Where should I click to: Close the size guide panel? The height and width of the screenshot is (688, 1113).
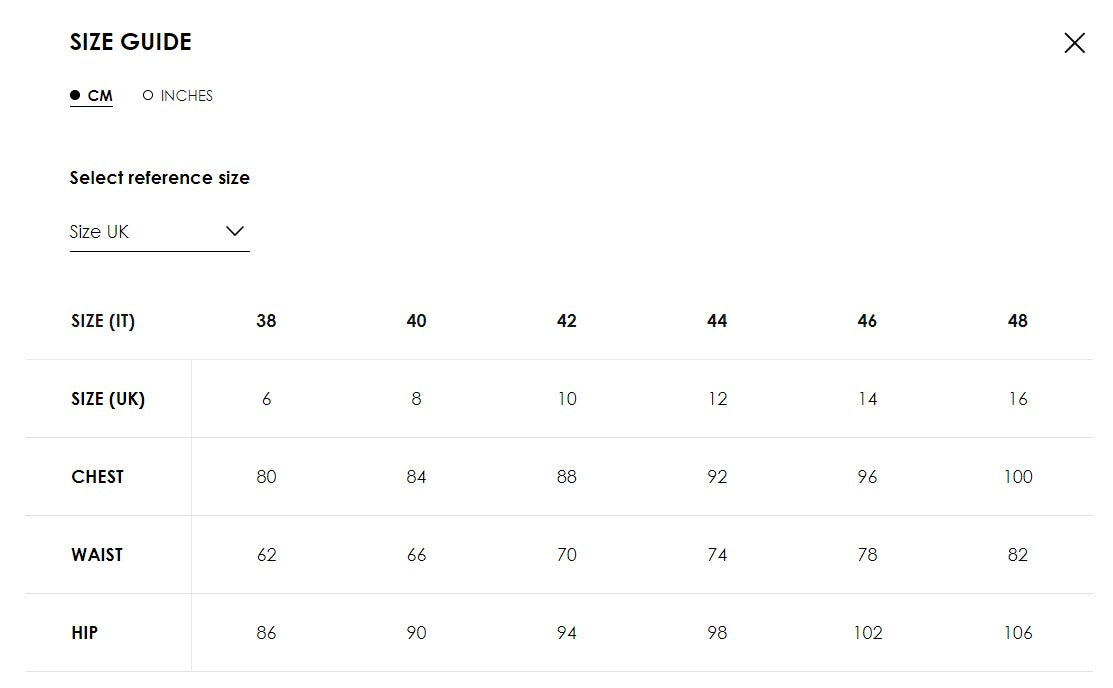1074,43
